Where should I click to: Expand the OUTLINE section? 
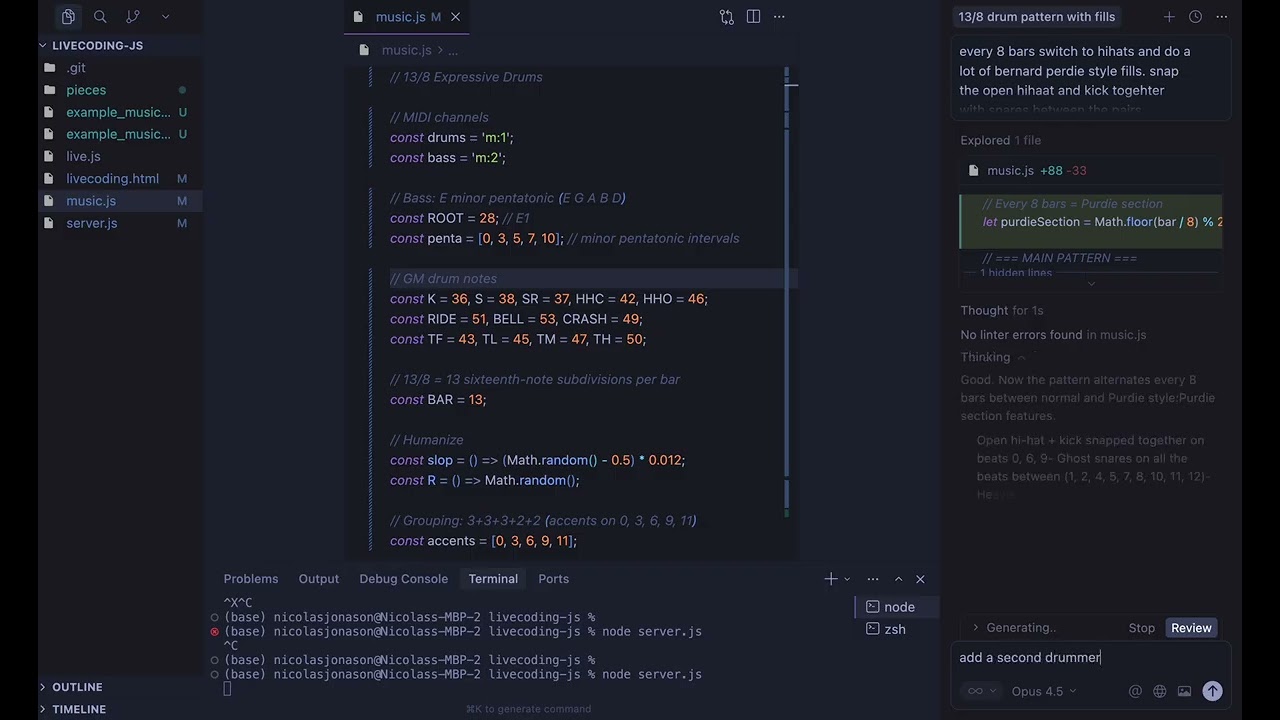77,687
